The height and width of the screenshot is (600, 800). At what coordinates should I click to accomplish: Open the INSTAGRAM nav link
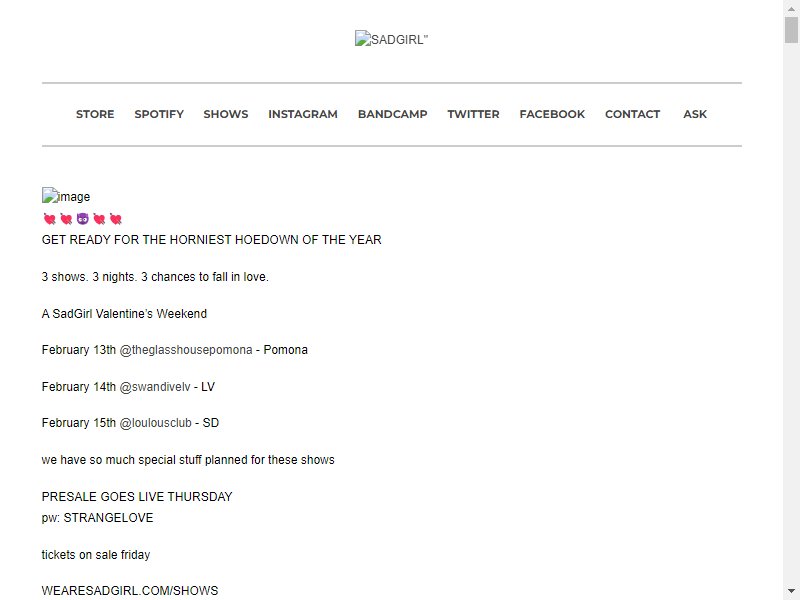coord(303,114)
